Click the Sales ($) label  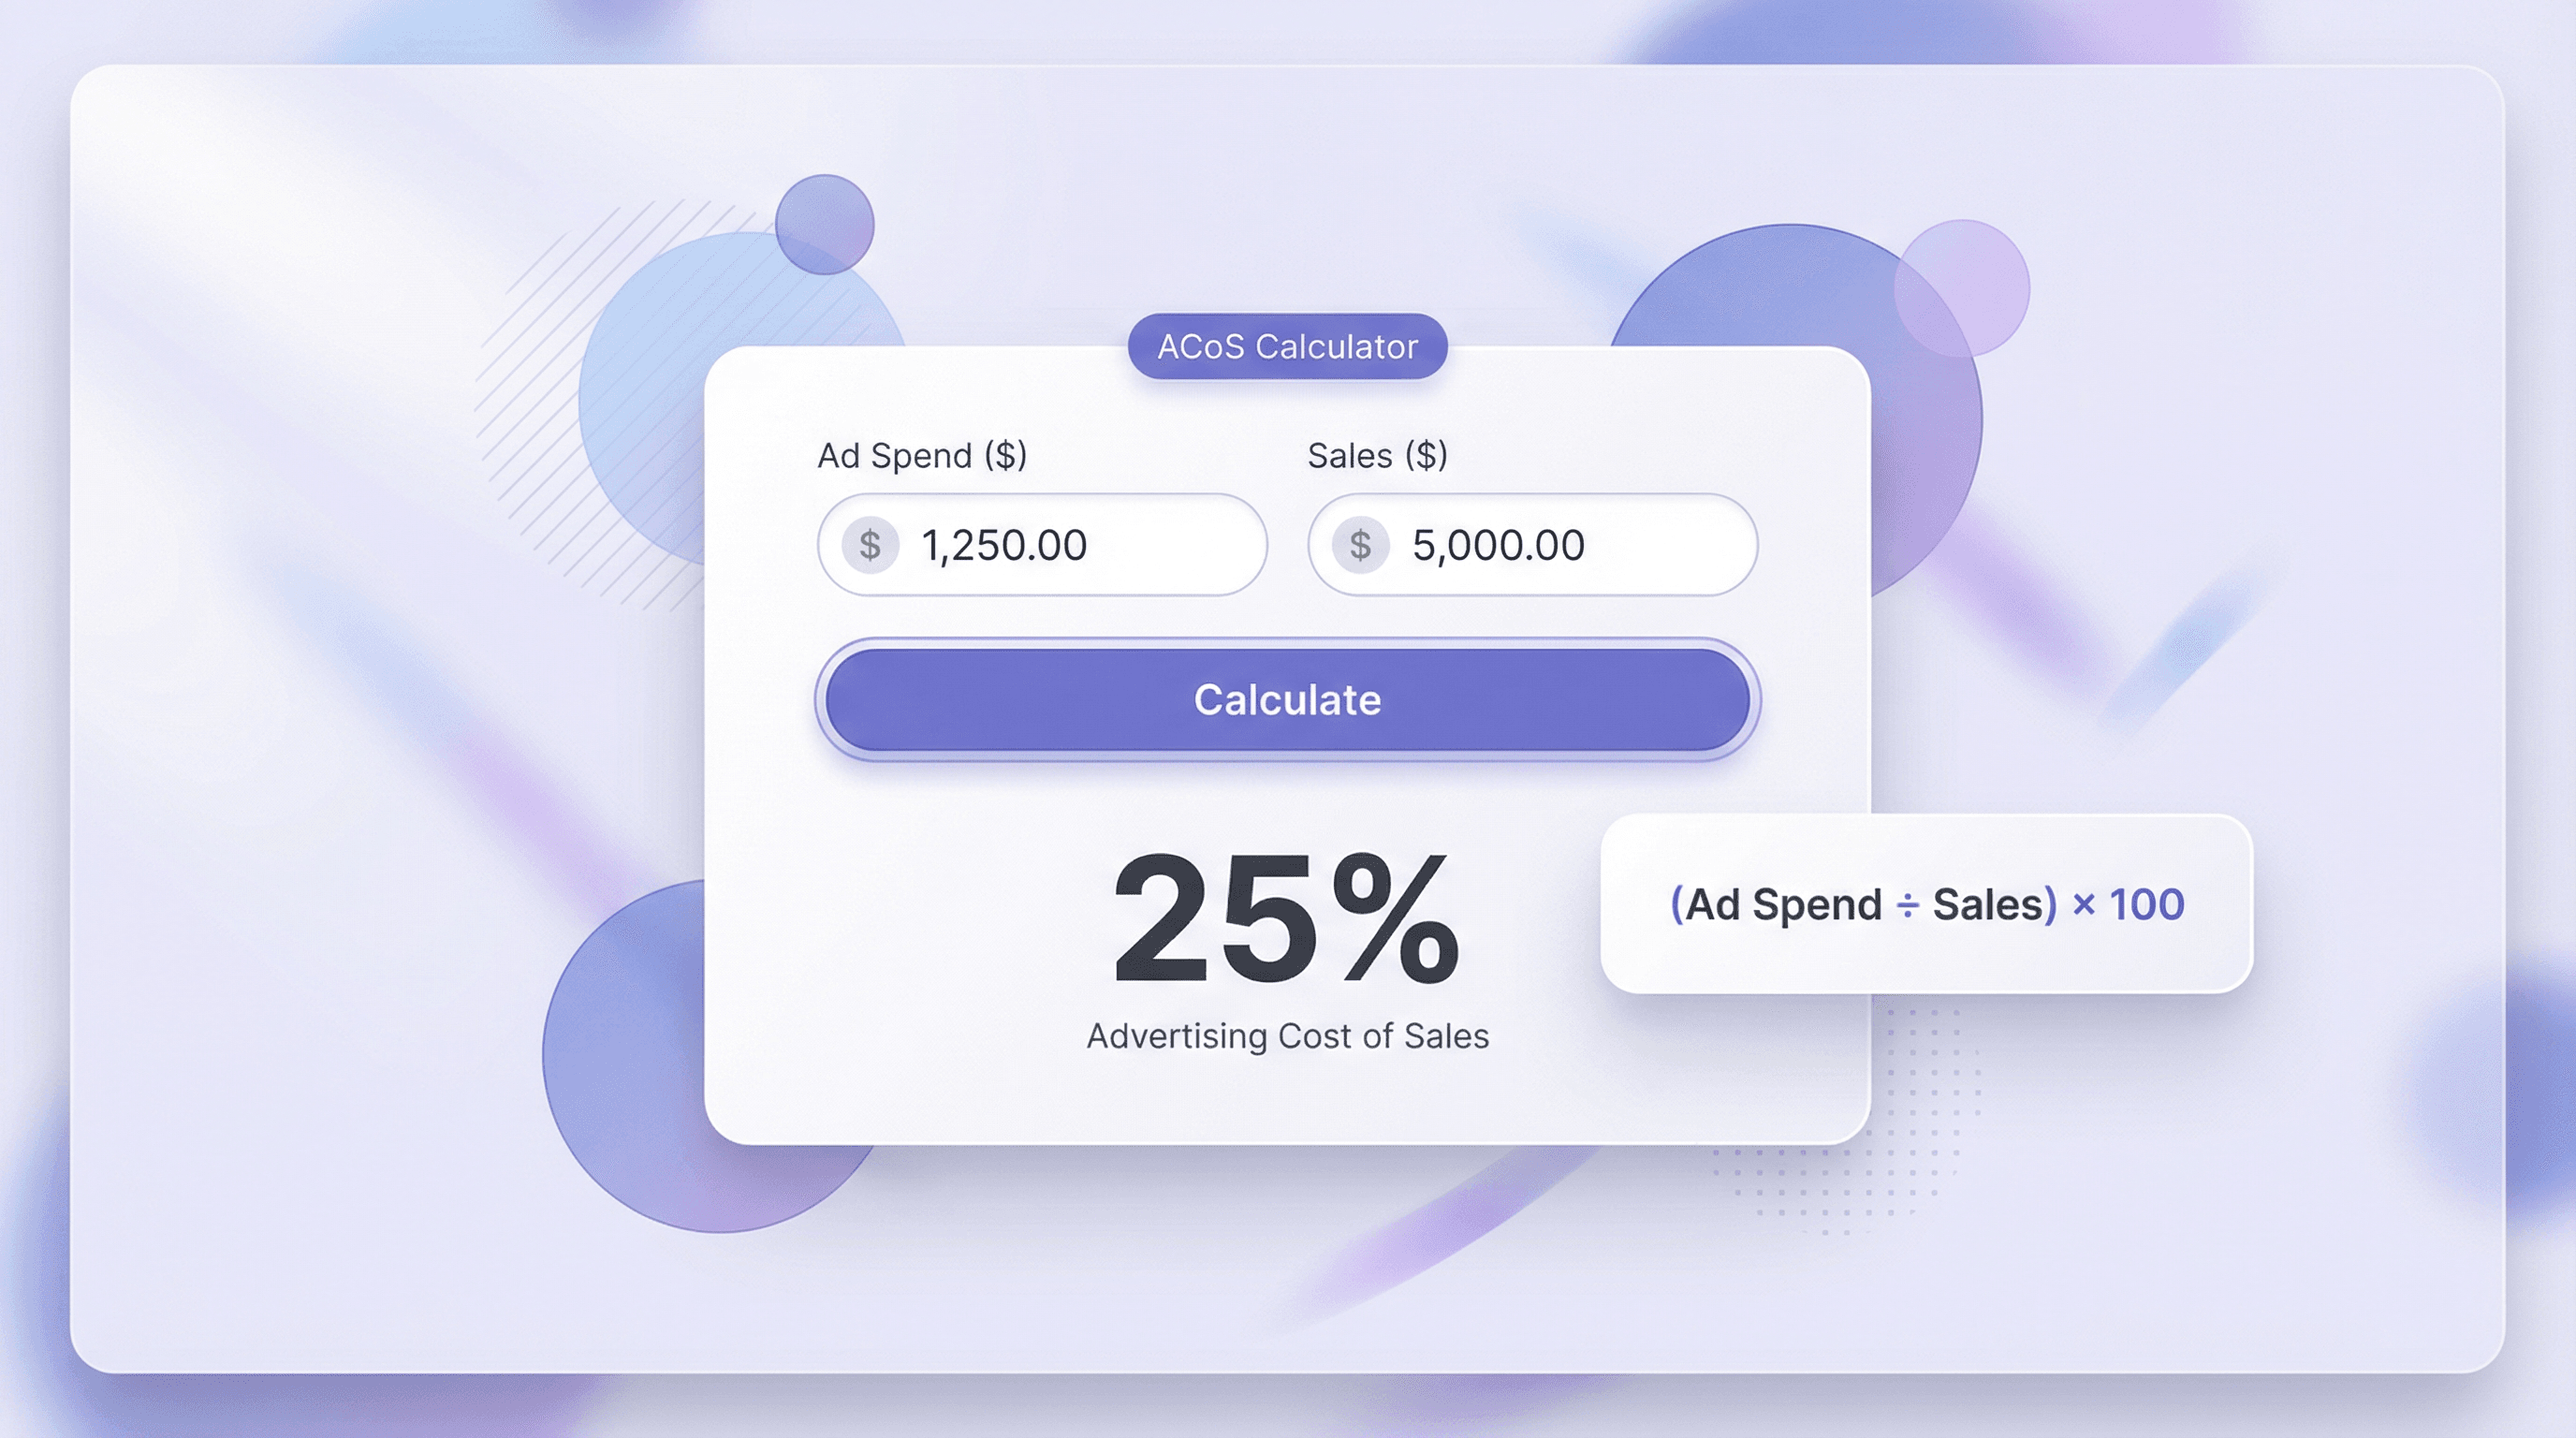[x=1377, y=456]
